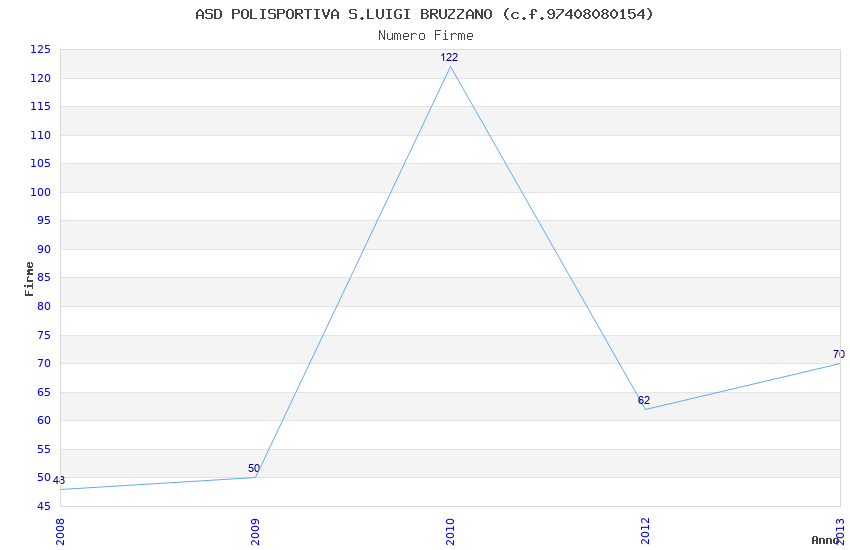This screenshot has height=550, width=850.
Task: Click the y-axis value 65
Action: point(43,392)
